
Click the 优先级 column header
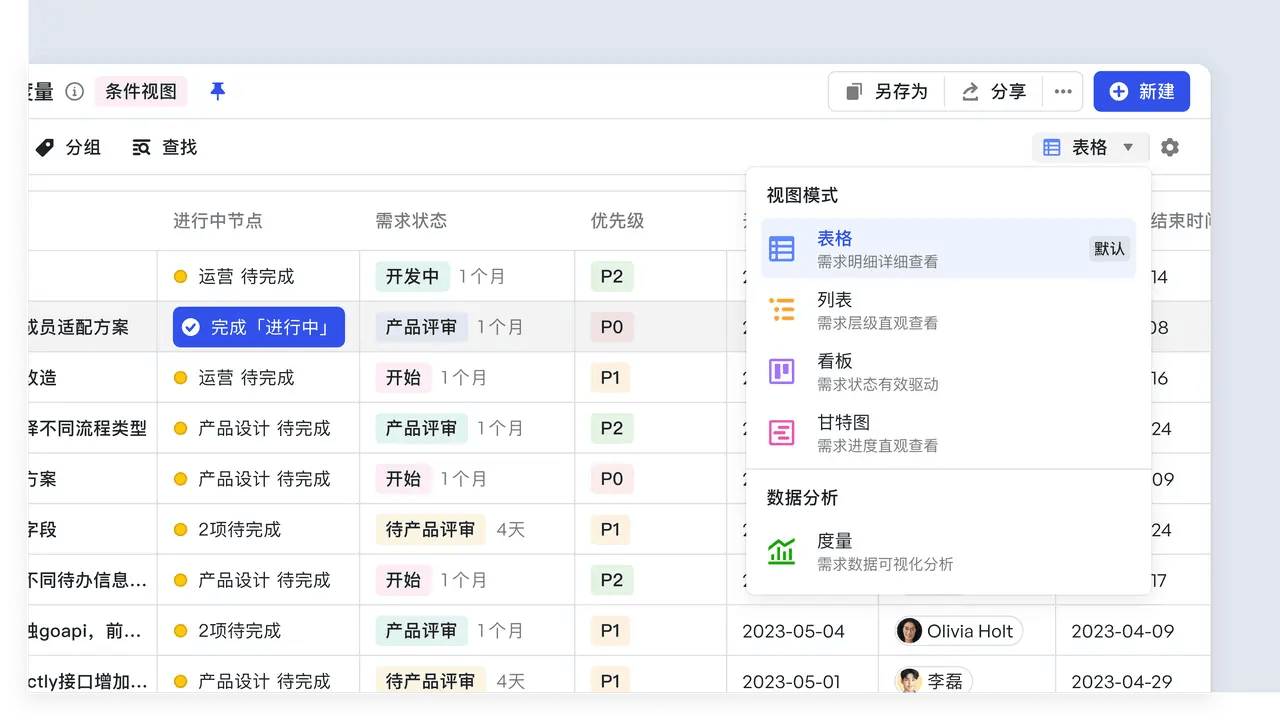pyautogui.click(x=617, y=221)
